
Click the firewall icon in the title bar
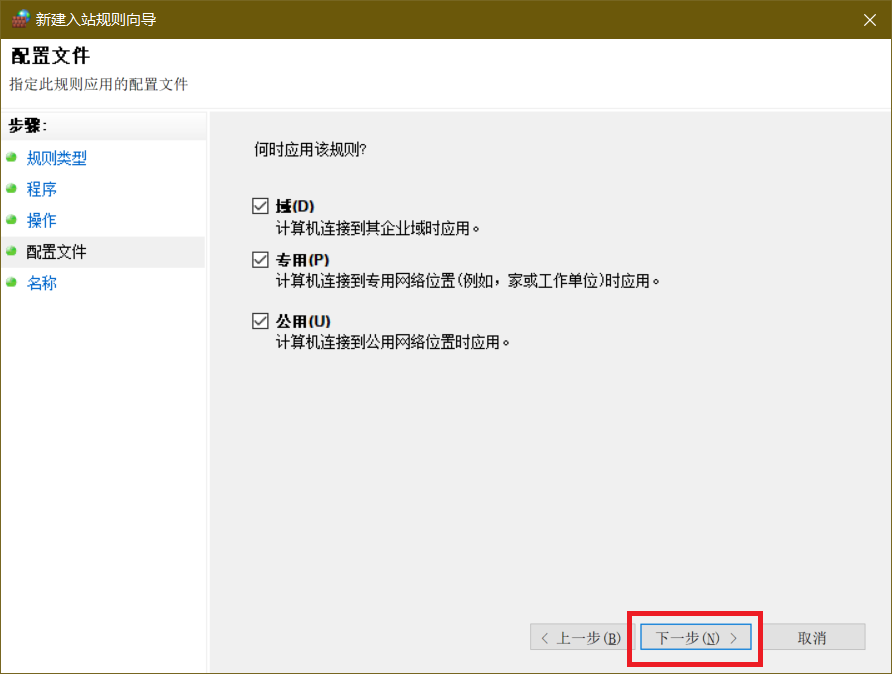(20, 19)
